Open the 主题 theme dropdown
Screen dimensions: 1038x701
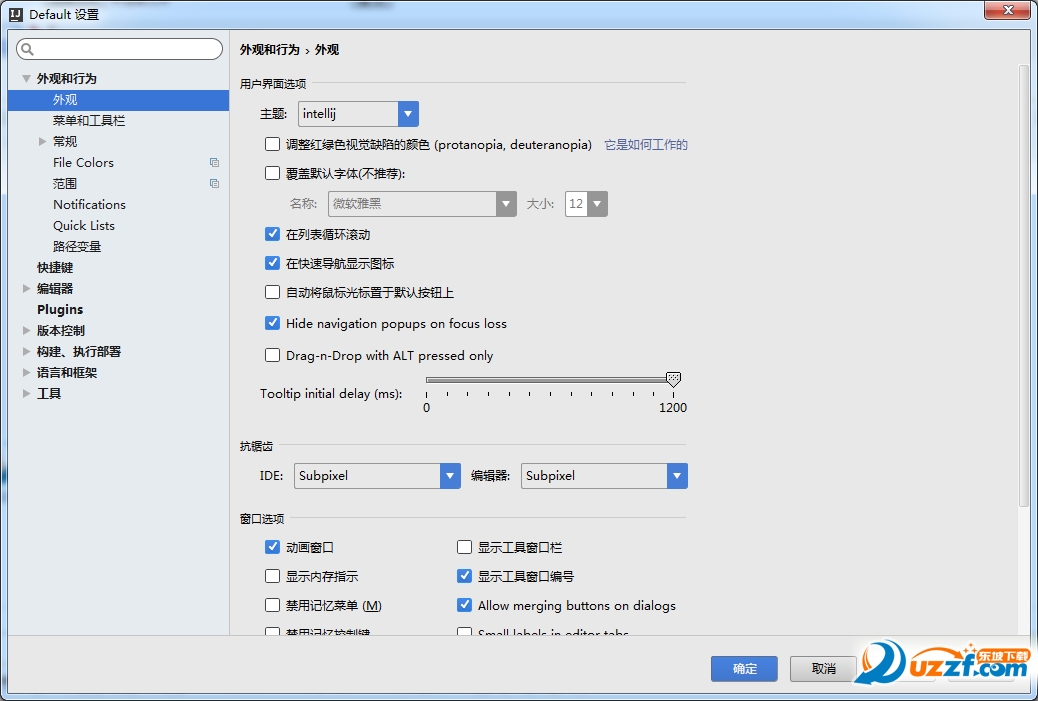coord(408,114)
